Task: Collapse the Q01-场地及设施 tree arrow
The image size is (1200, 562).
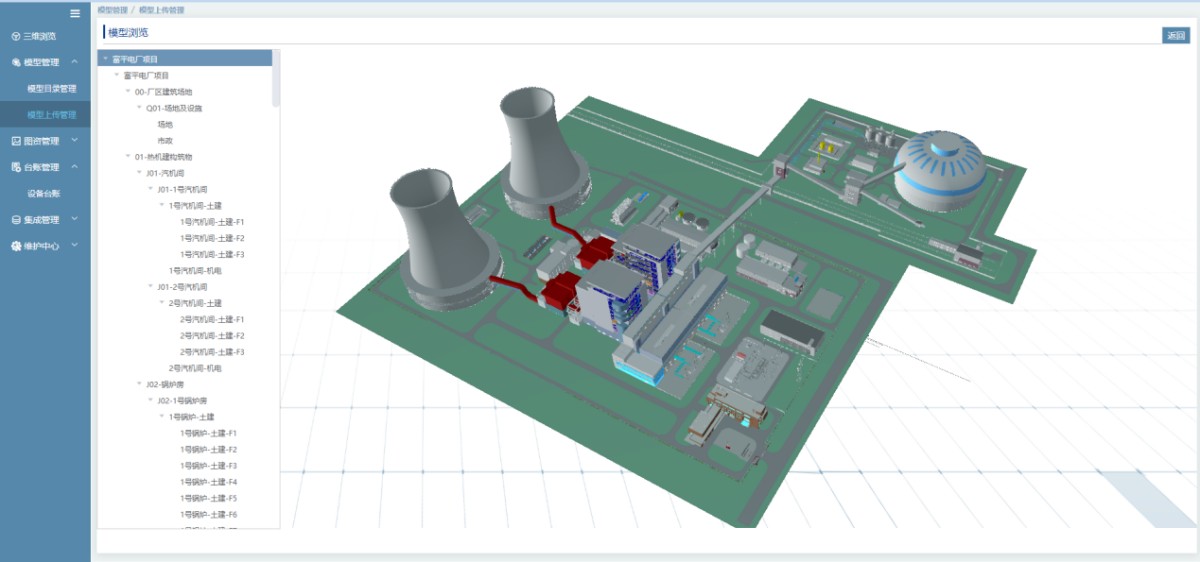Action: point(139,108)
